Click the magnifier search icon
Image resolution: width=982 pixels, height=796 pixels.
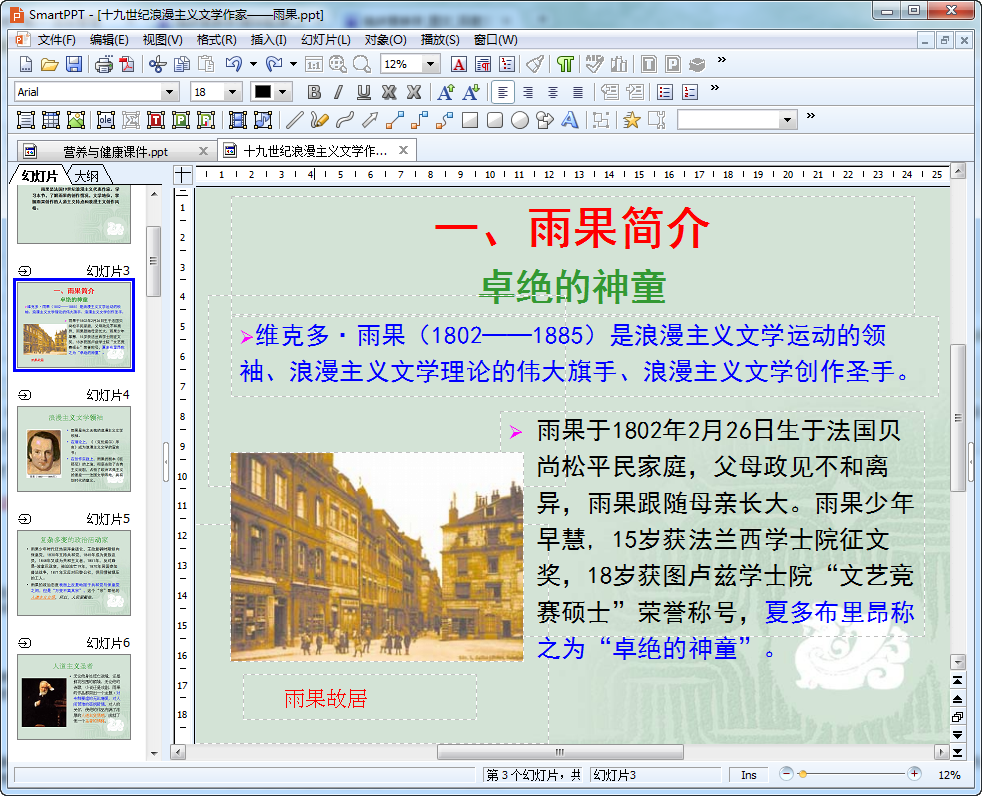(361, 64)
